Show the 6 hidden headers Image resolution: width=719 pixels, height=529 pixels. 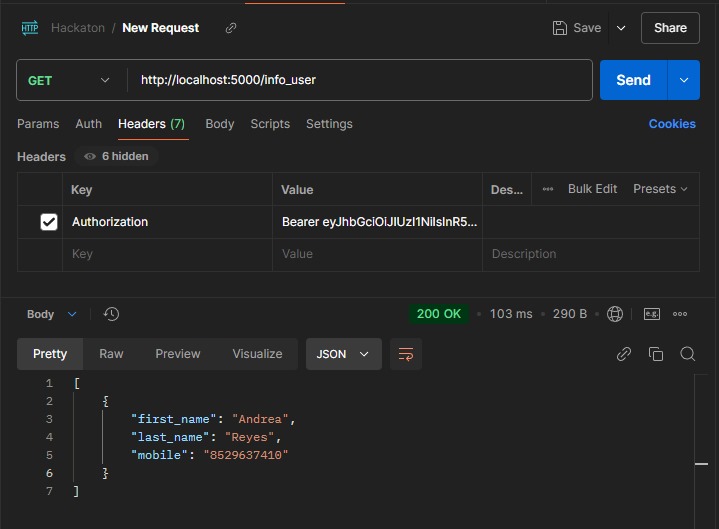click(116, 156)
